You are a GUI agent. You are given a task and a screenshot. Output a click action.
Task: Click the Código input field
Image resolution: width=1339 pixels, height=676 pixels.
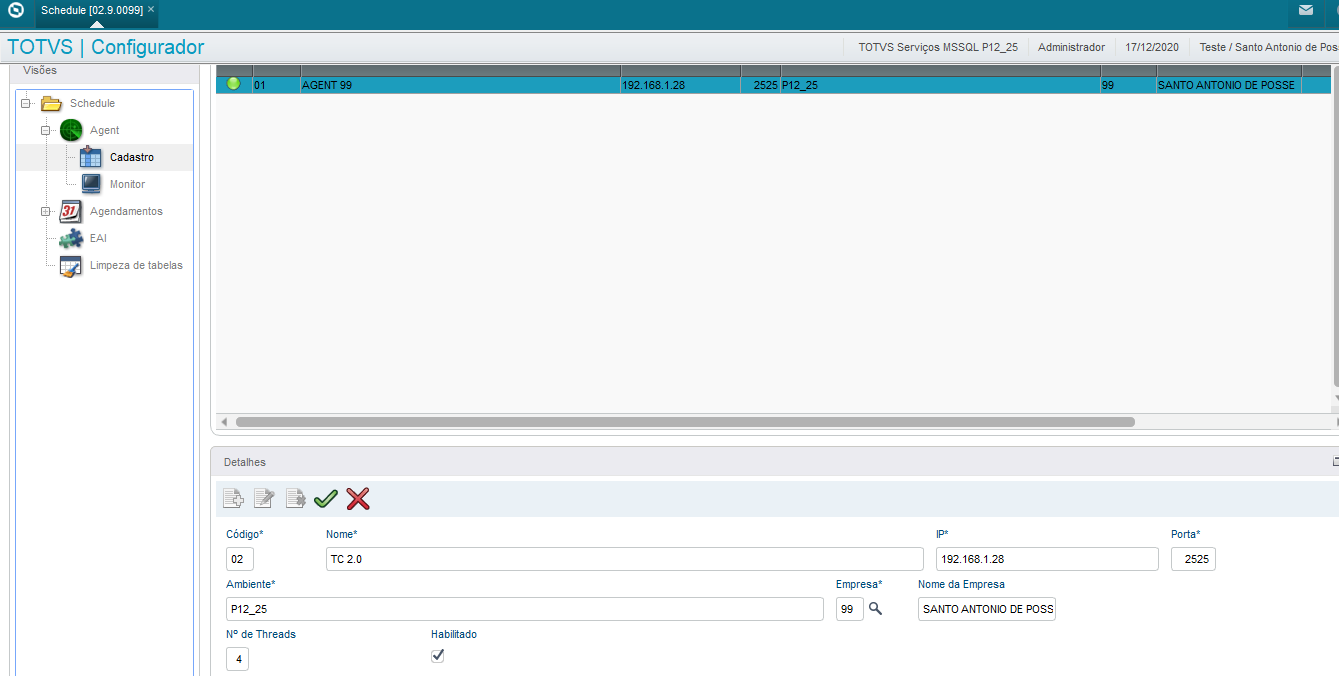click(240, 559)
